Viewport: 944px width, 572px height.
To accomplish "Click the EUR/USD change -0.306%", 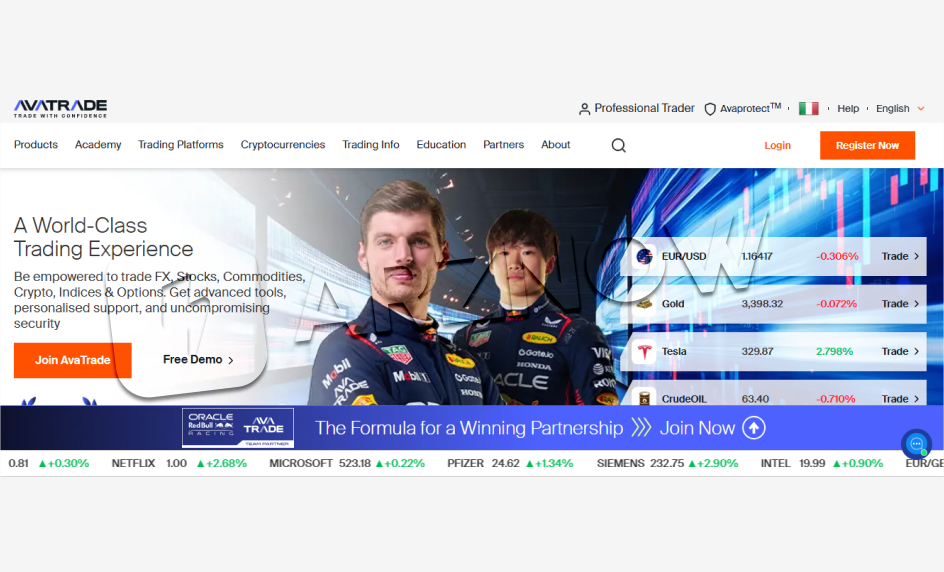I will 837,256.
